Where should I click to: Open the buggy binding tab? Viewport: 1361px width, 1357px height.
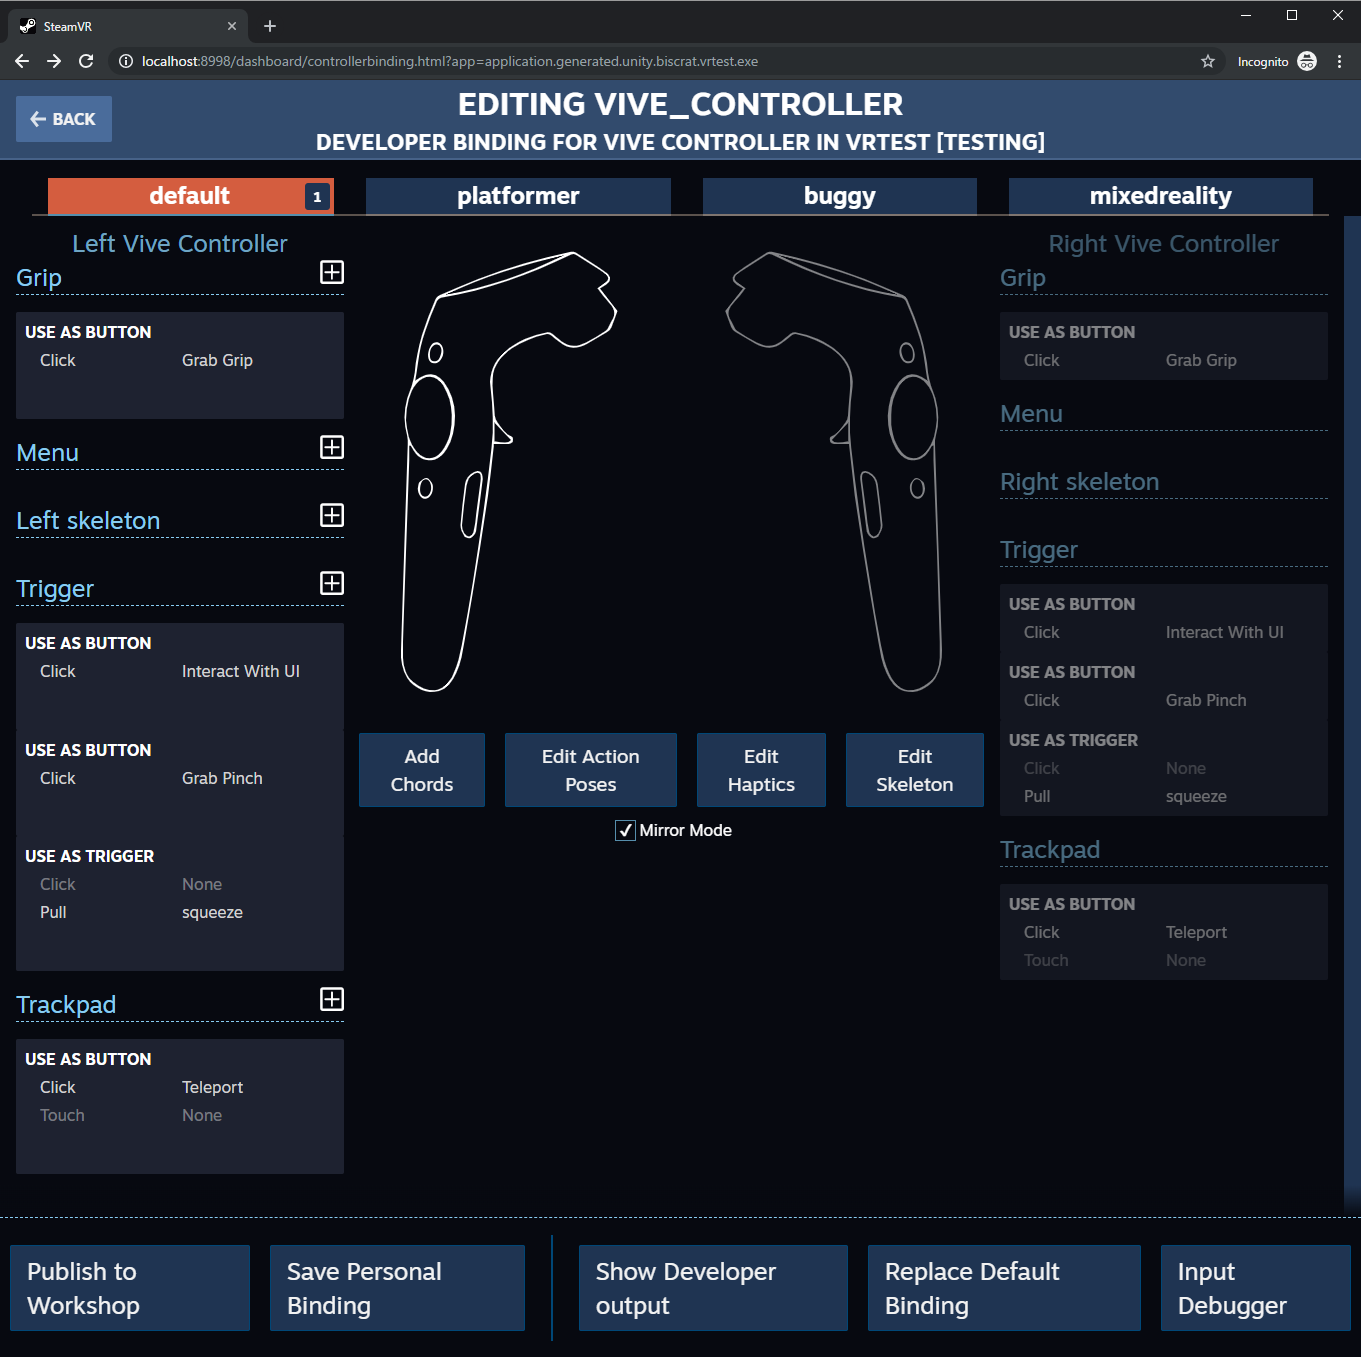point(839,196)
